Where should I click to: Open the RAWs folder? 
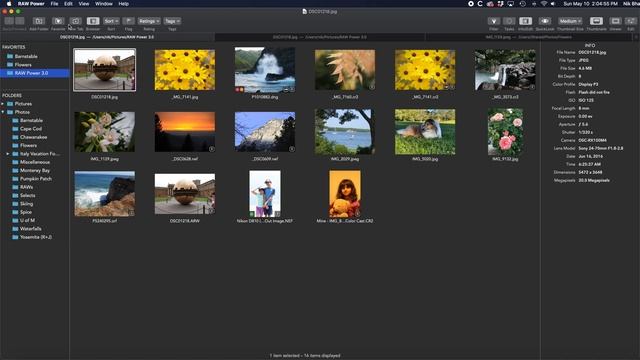[x=27, y=187]
